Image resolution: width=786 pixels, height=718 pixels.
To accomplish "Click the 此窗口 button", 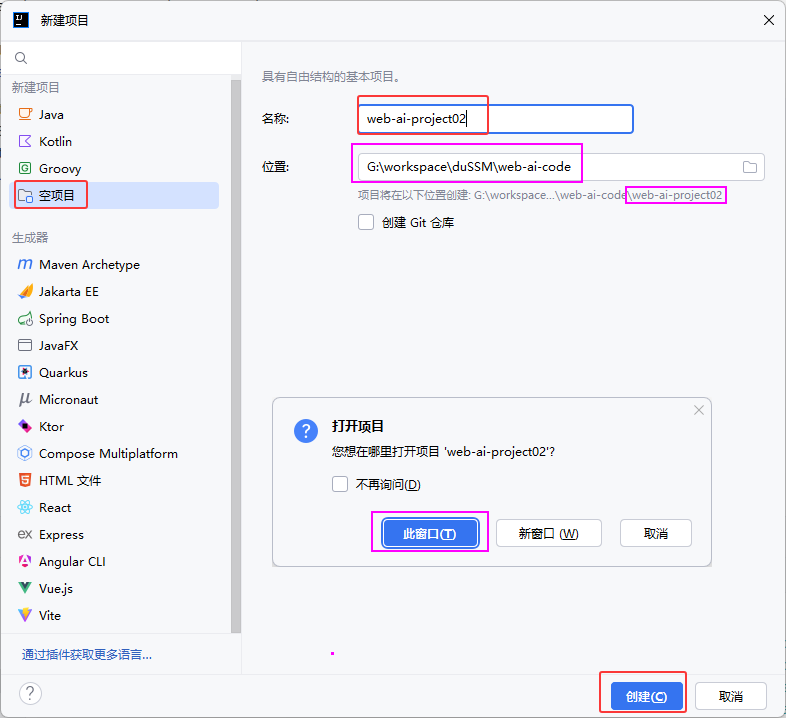I will [429, 534].
